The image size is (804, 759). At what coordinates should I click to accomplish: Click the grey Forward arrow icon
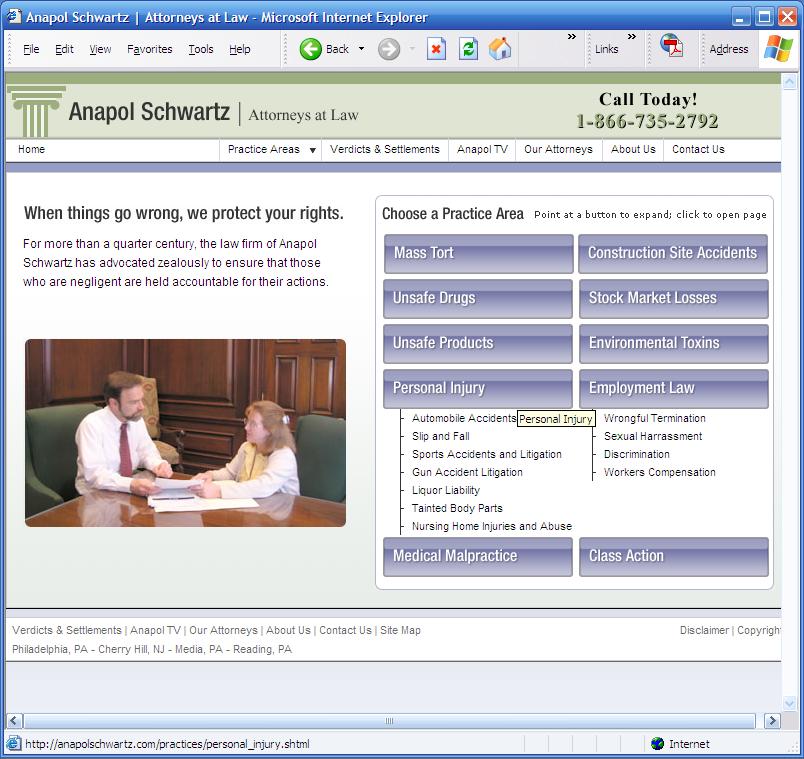point(389,49)
